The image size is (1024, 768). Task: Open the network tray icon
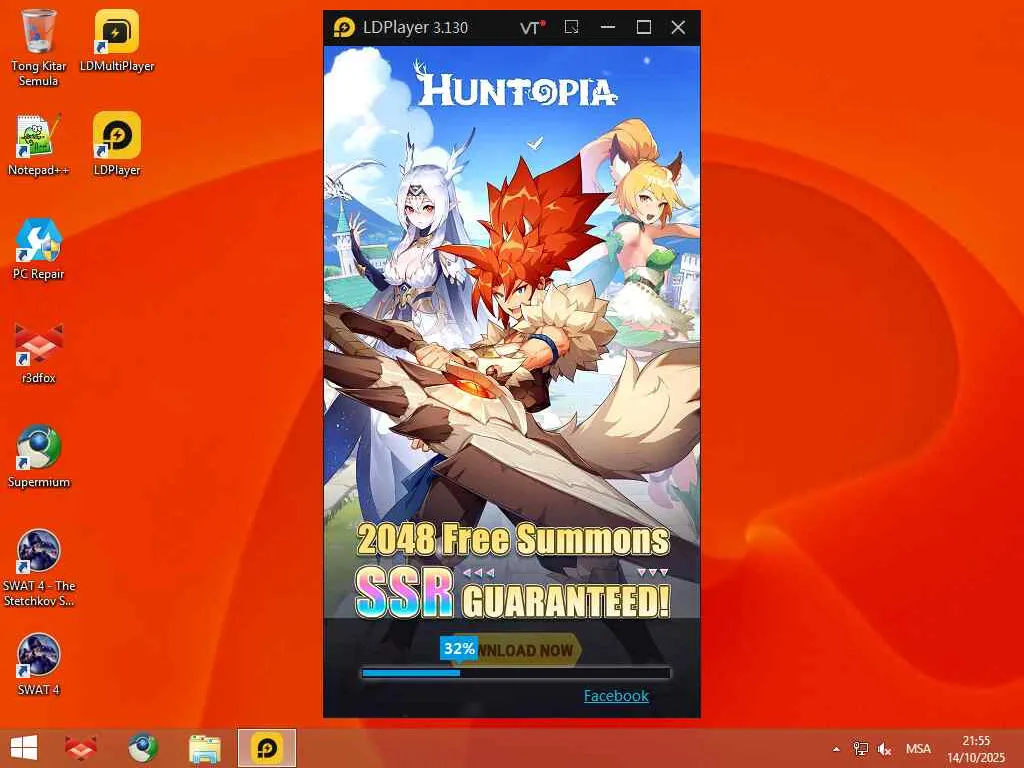pyautogui.click(x=861, y=748)
